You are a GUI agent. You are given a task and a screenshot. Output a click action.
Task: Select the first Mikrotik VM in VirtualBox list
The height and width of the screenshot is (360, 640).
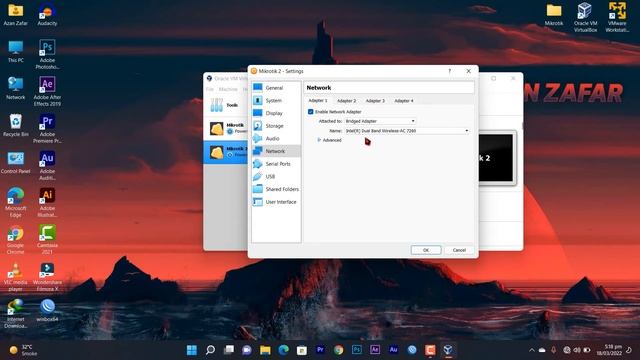click(x=225, y=128)
